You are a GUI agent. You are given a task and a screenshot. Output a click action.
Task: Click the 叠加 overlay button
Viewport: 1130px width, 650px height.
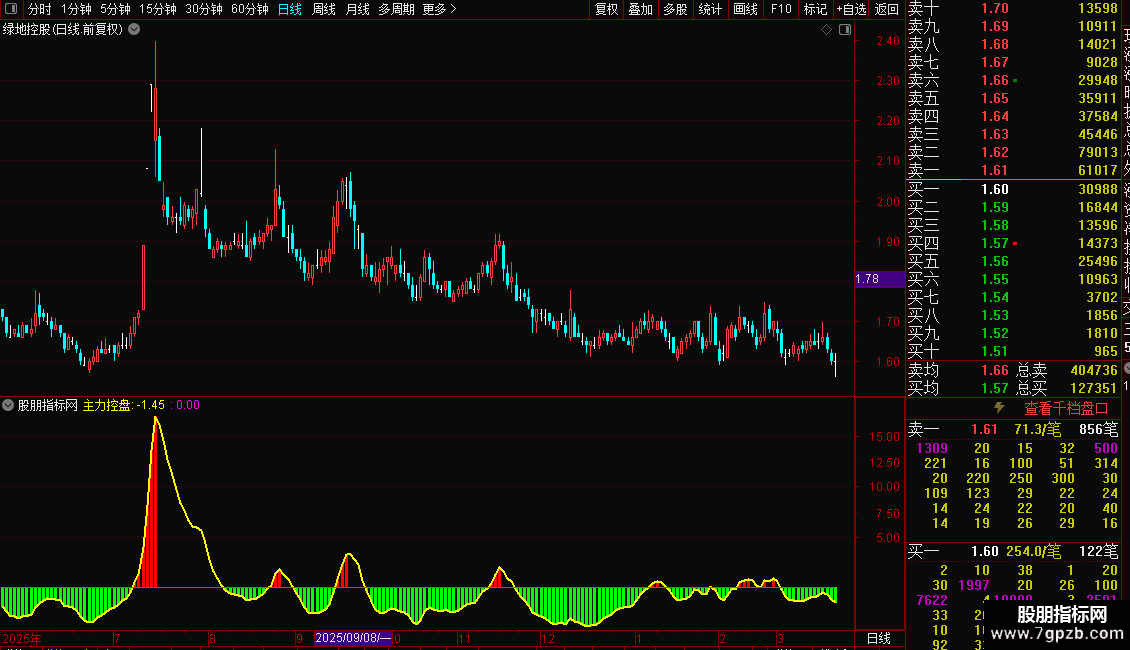[640, 9]
